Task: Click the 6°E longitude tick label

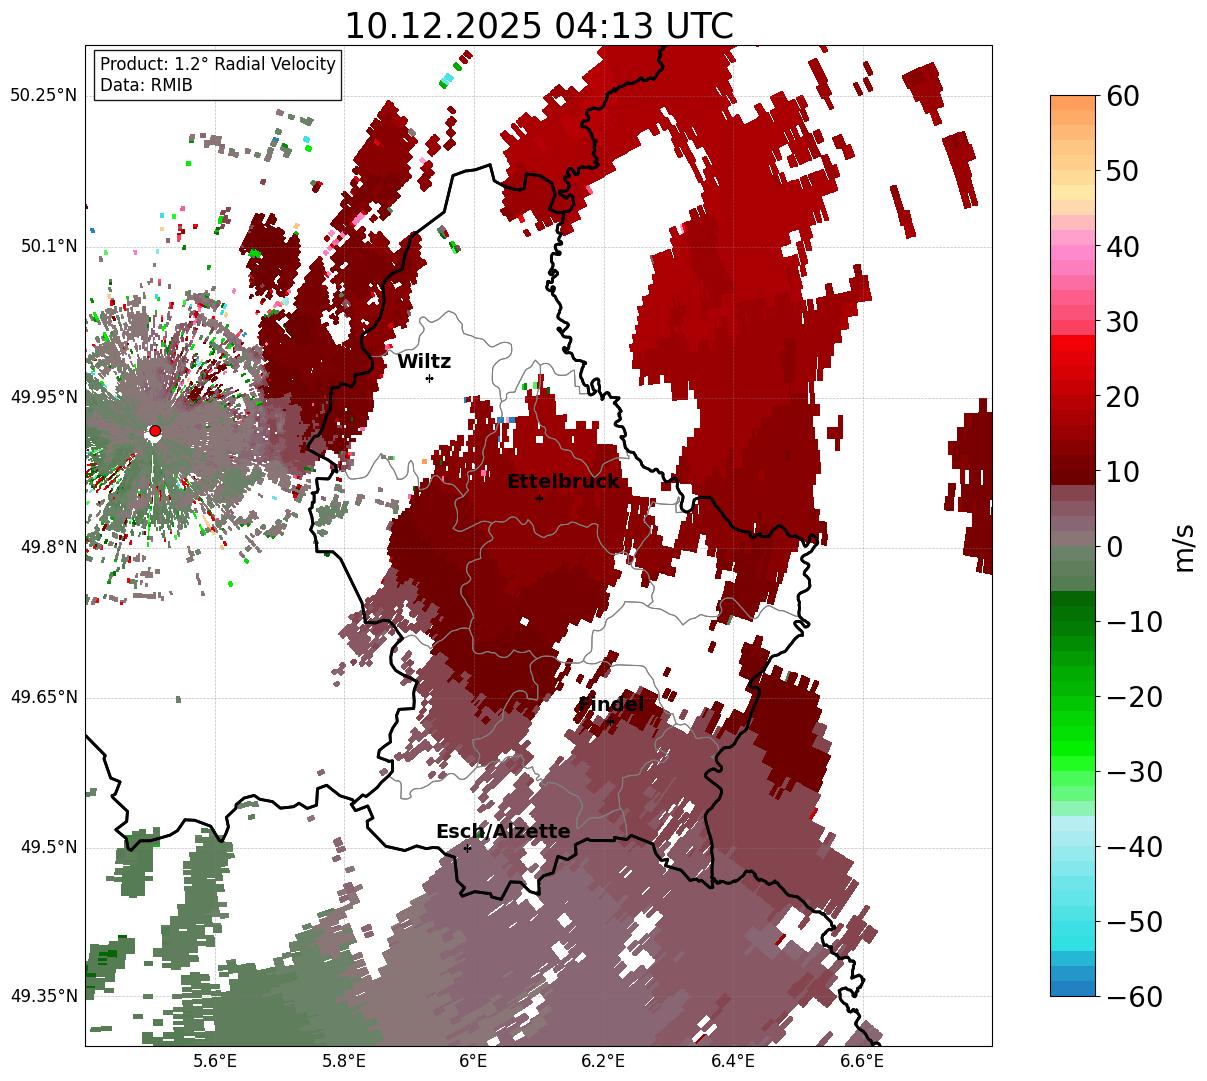Action: point(474,1061)
